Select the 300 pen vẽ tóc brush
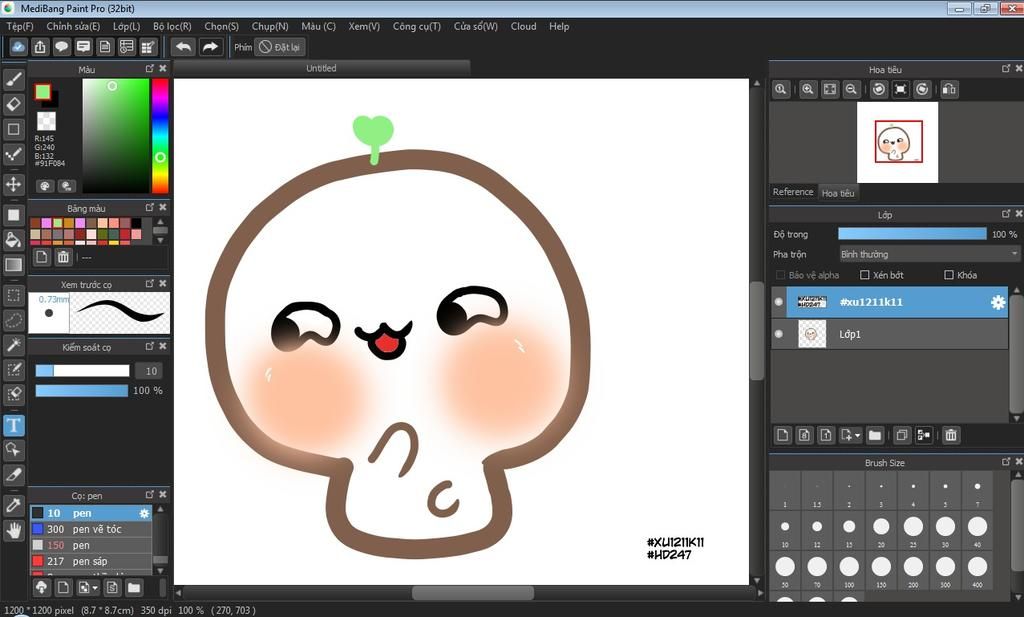The height and width of the screenshot is (617, 1024). coord(91,529)
